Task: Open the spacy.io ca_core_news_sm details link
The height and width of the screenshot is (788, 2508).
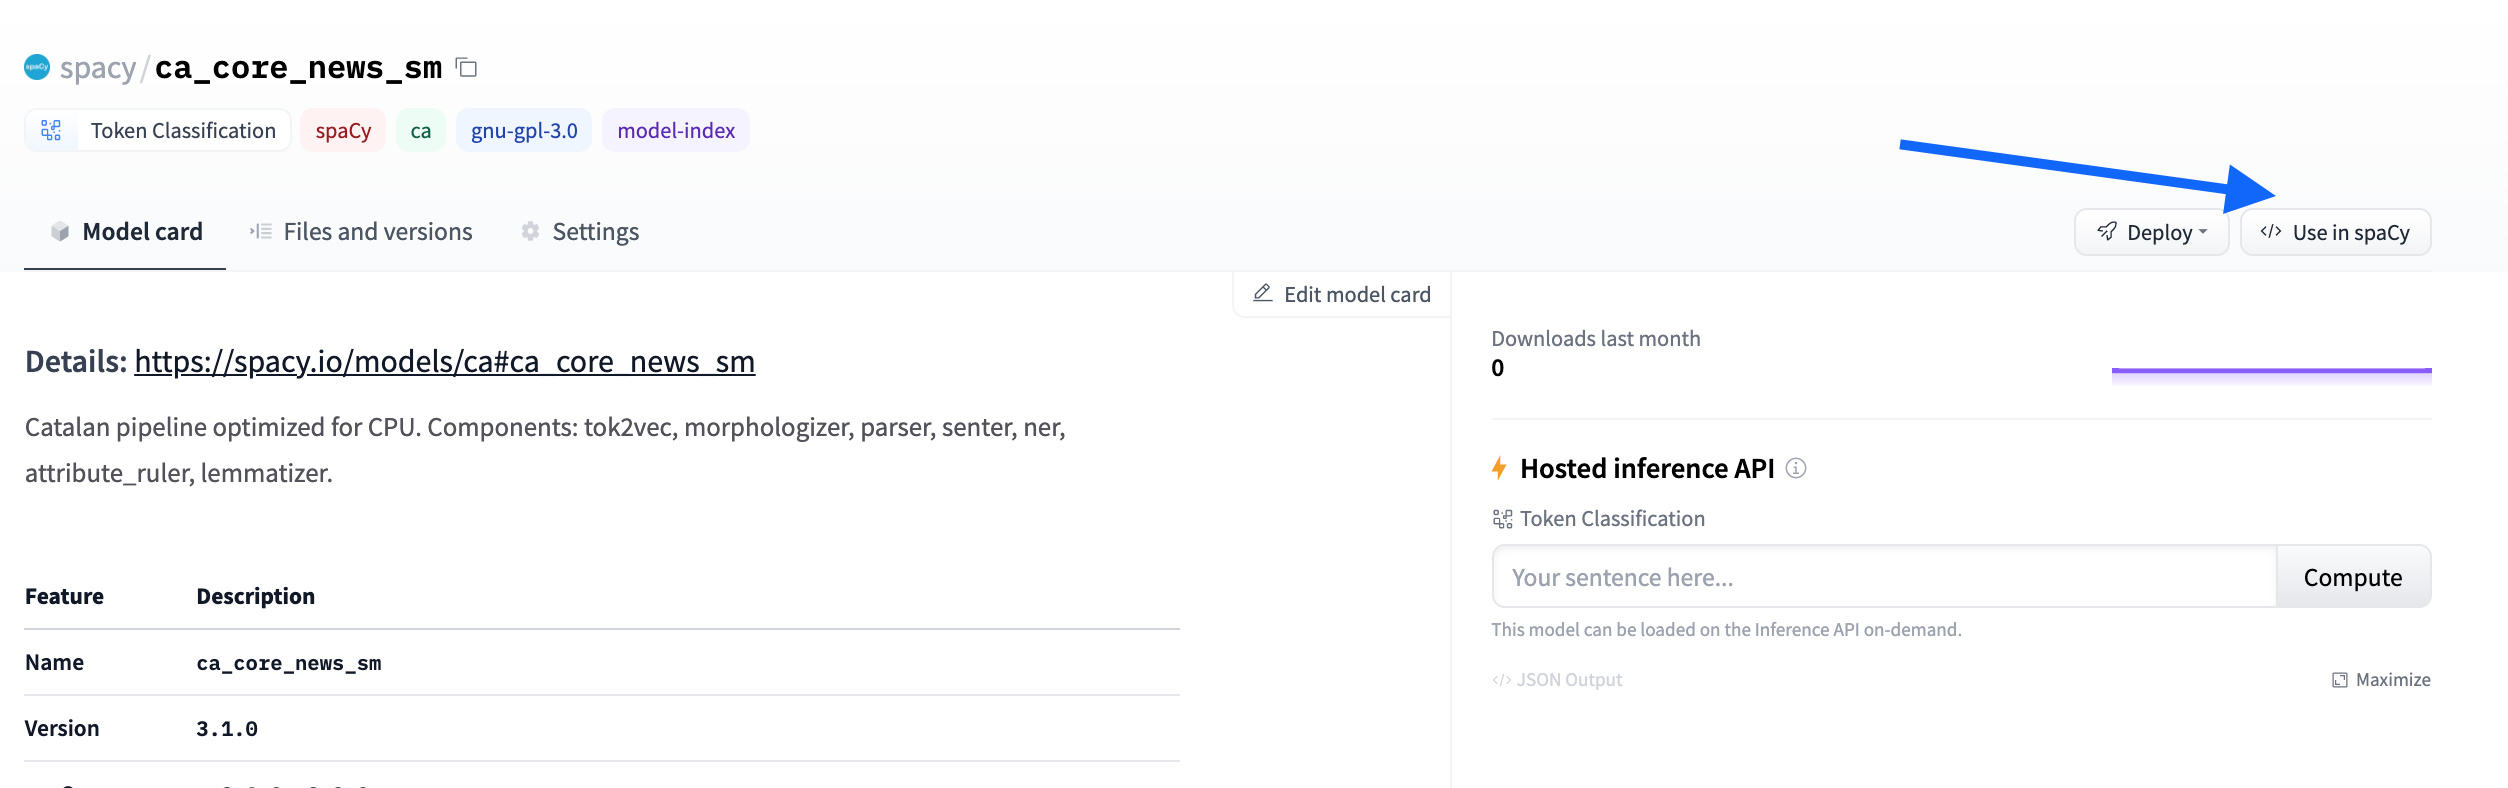Action: (444, 362)
